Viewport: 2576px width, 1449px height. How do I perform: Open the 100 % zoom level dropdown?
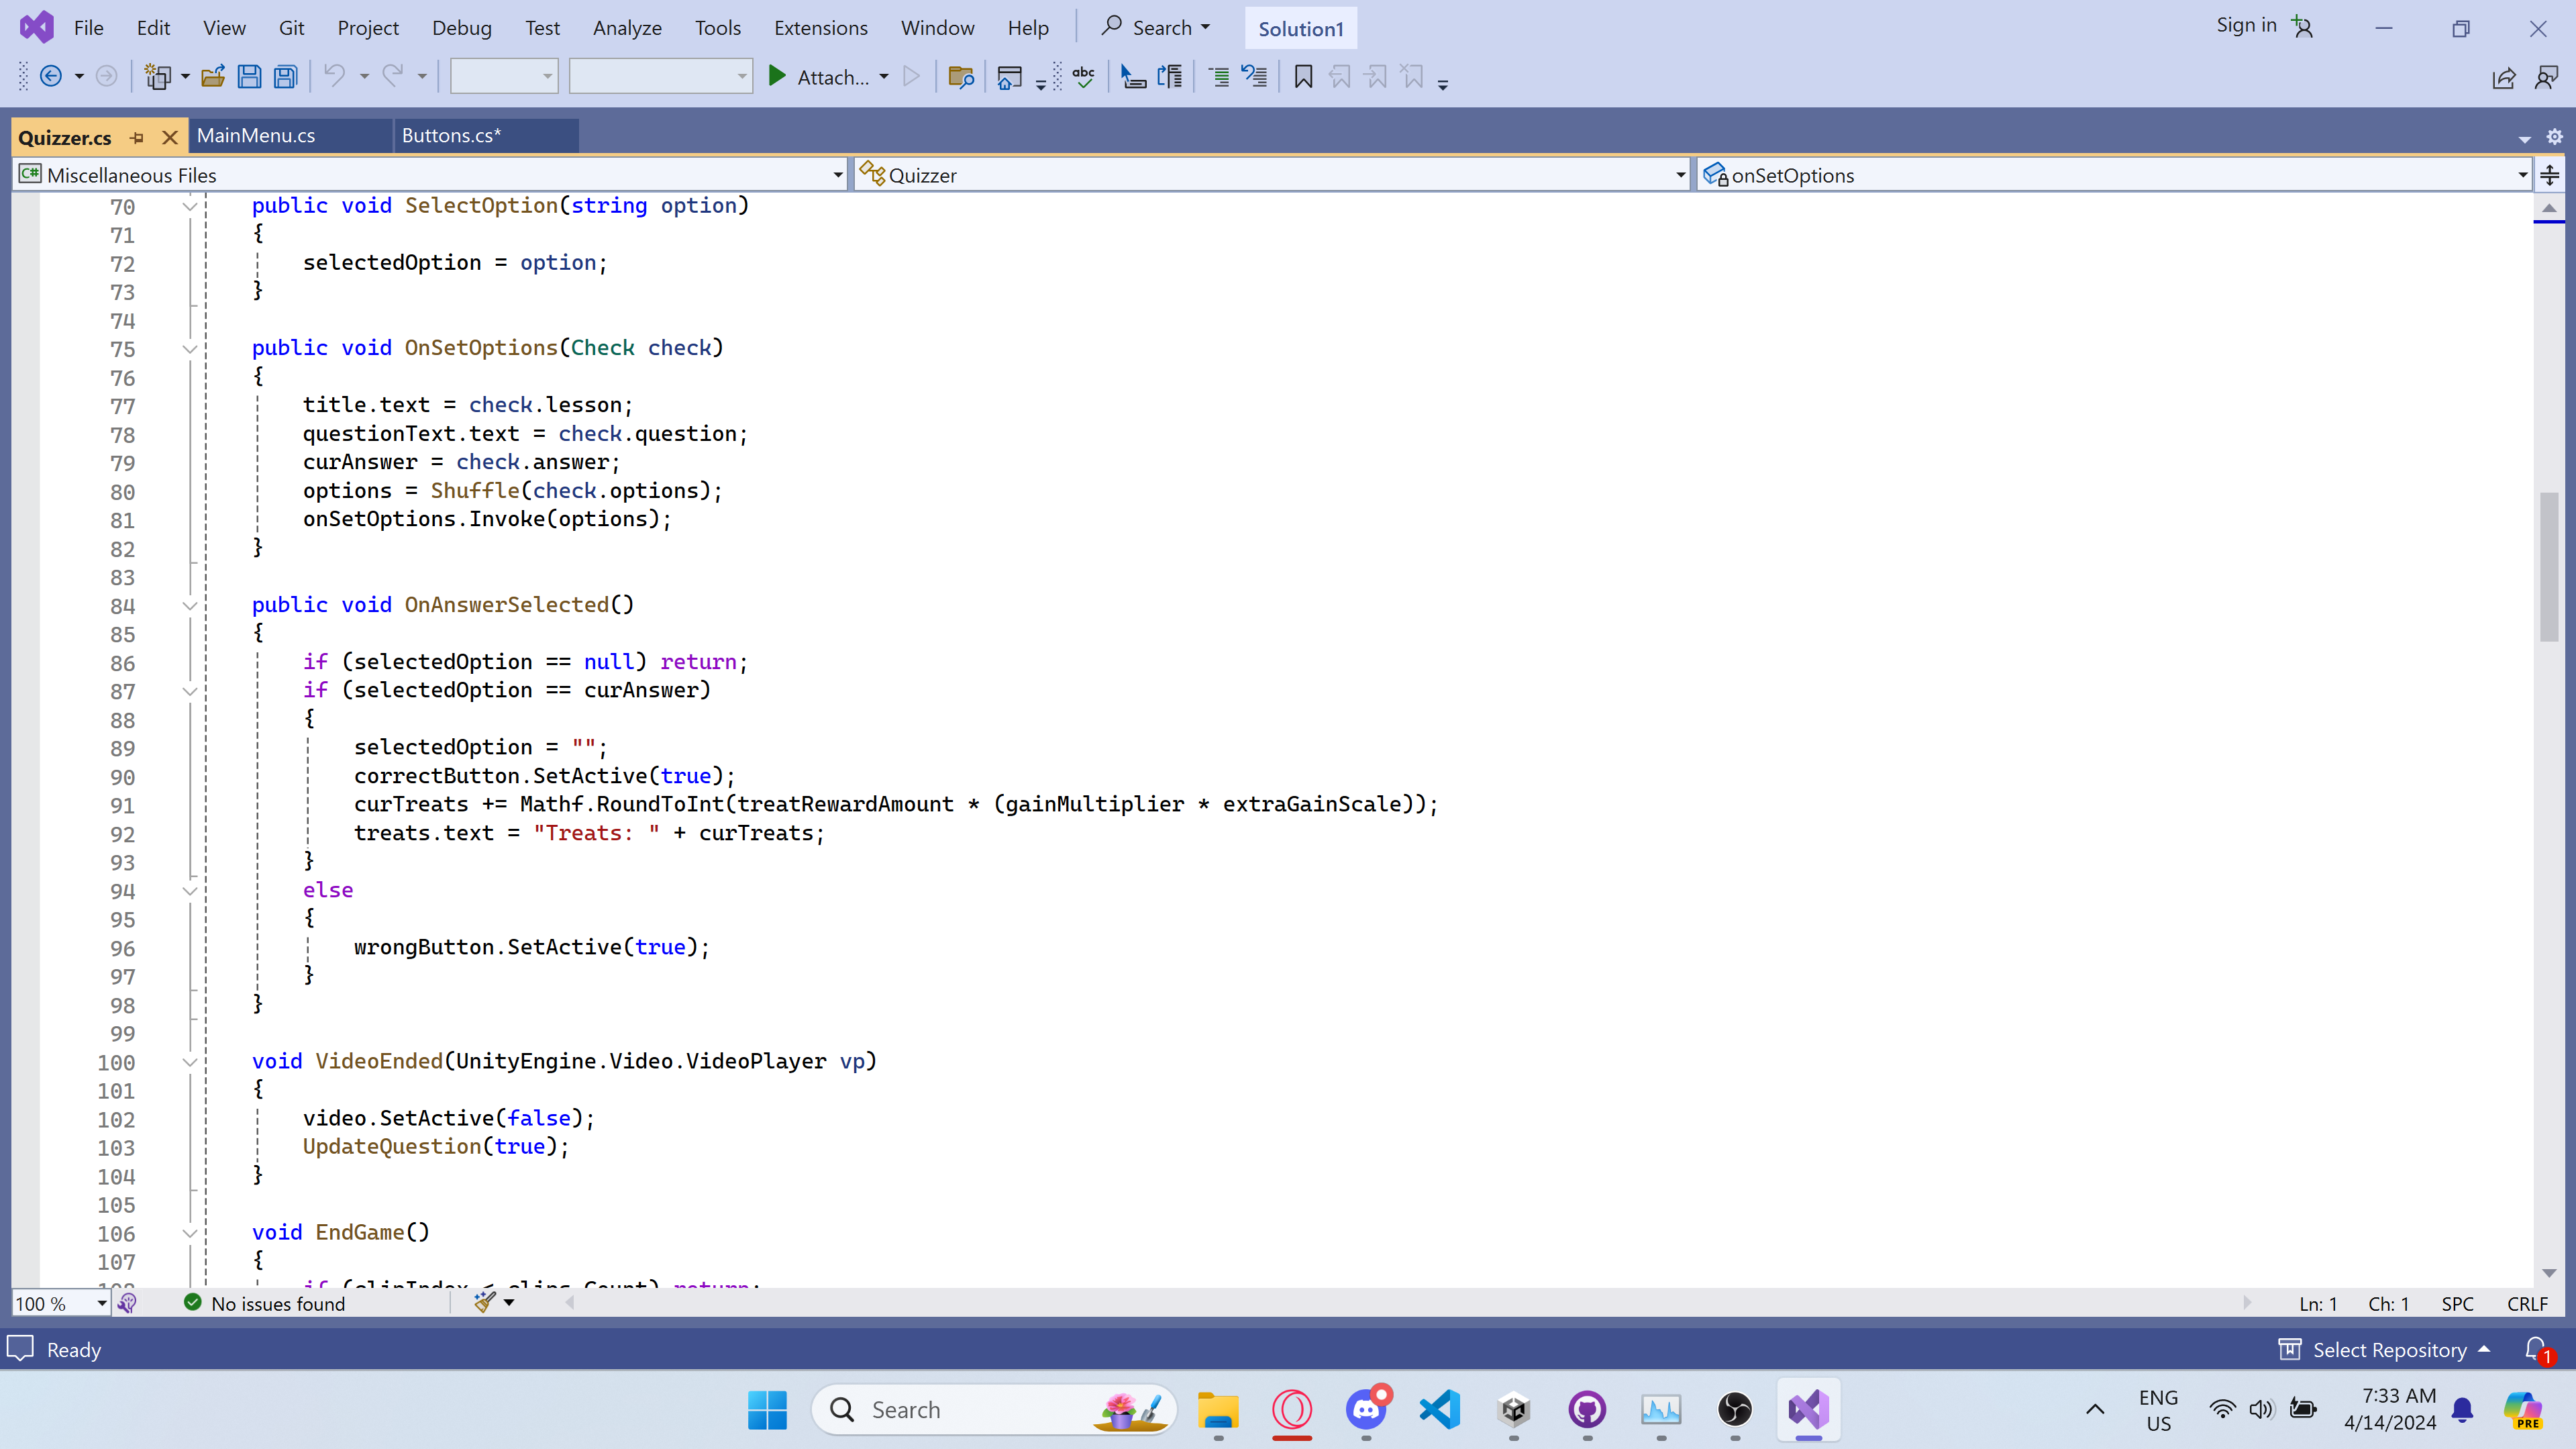101,1303
